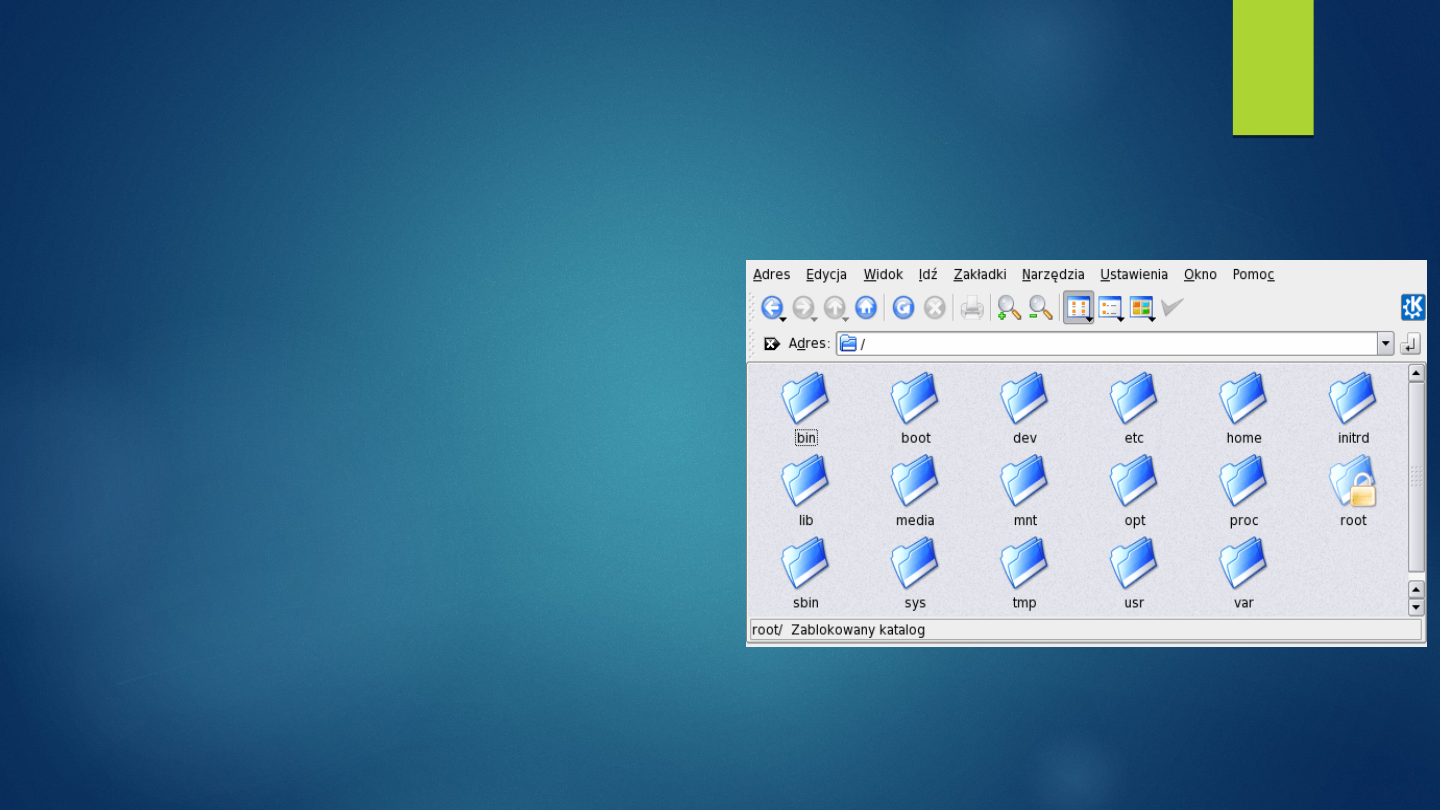The width and height of the screenshot is (1440, 810).
Task: Select the sys folder
Action: pyautogui.click(x=915, y=574)
